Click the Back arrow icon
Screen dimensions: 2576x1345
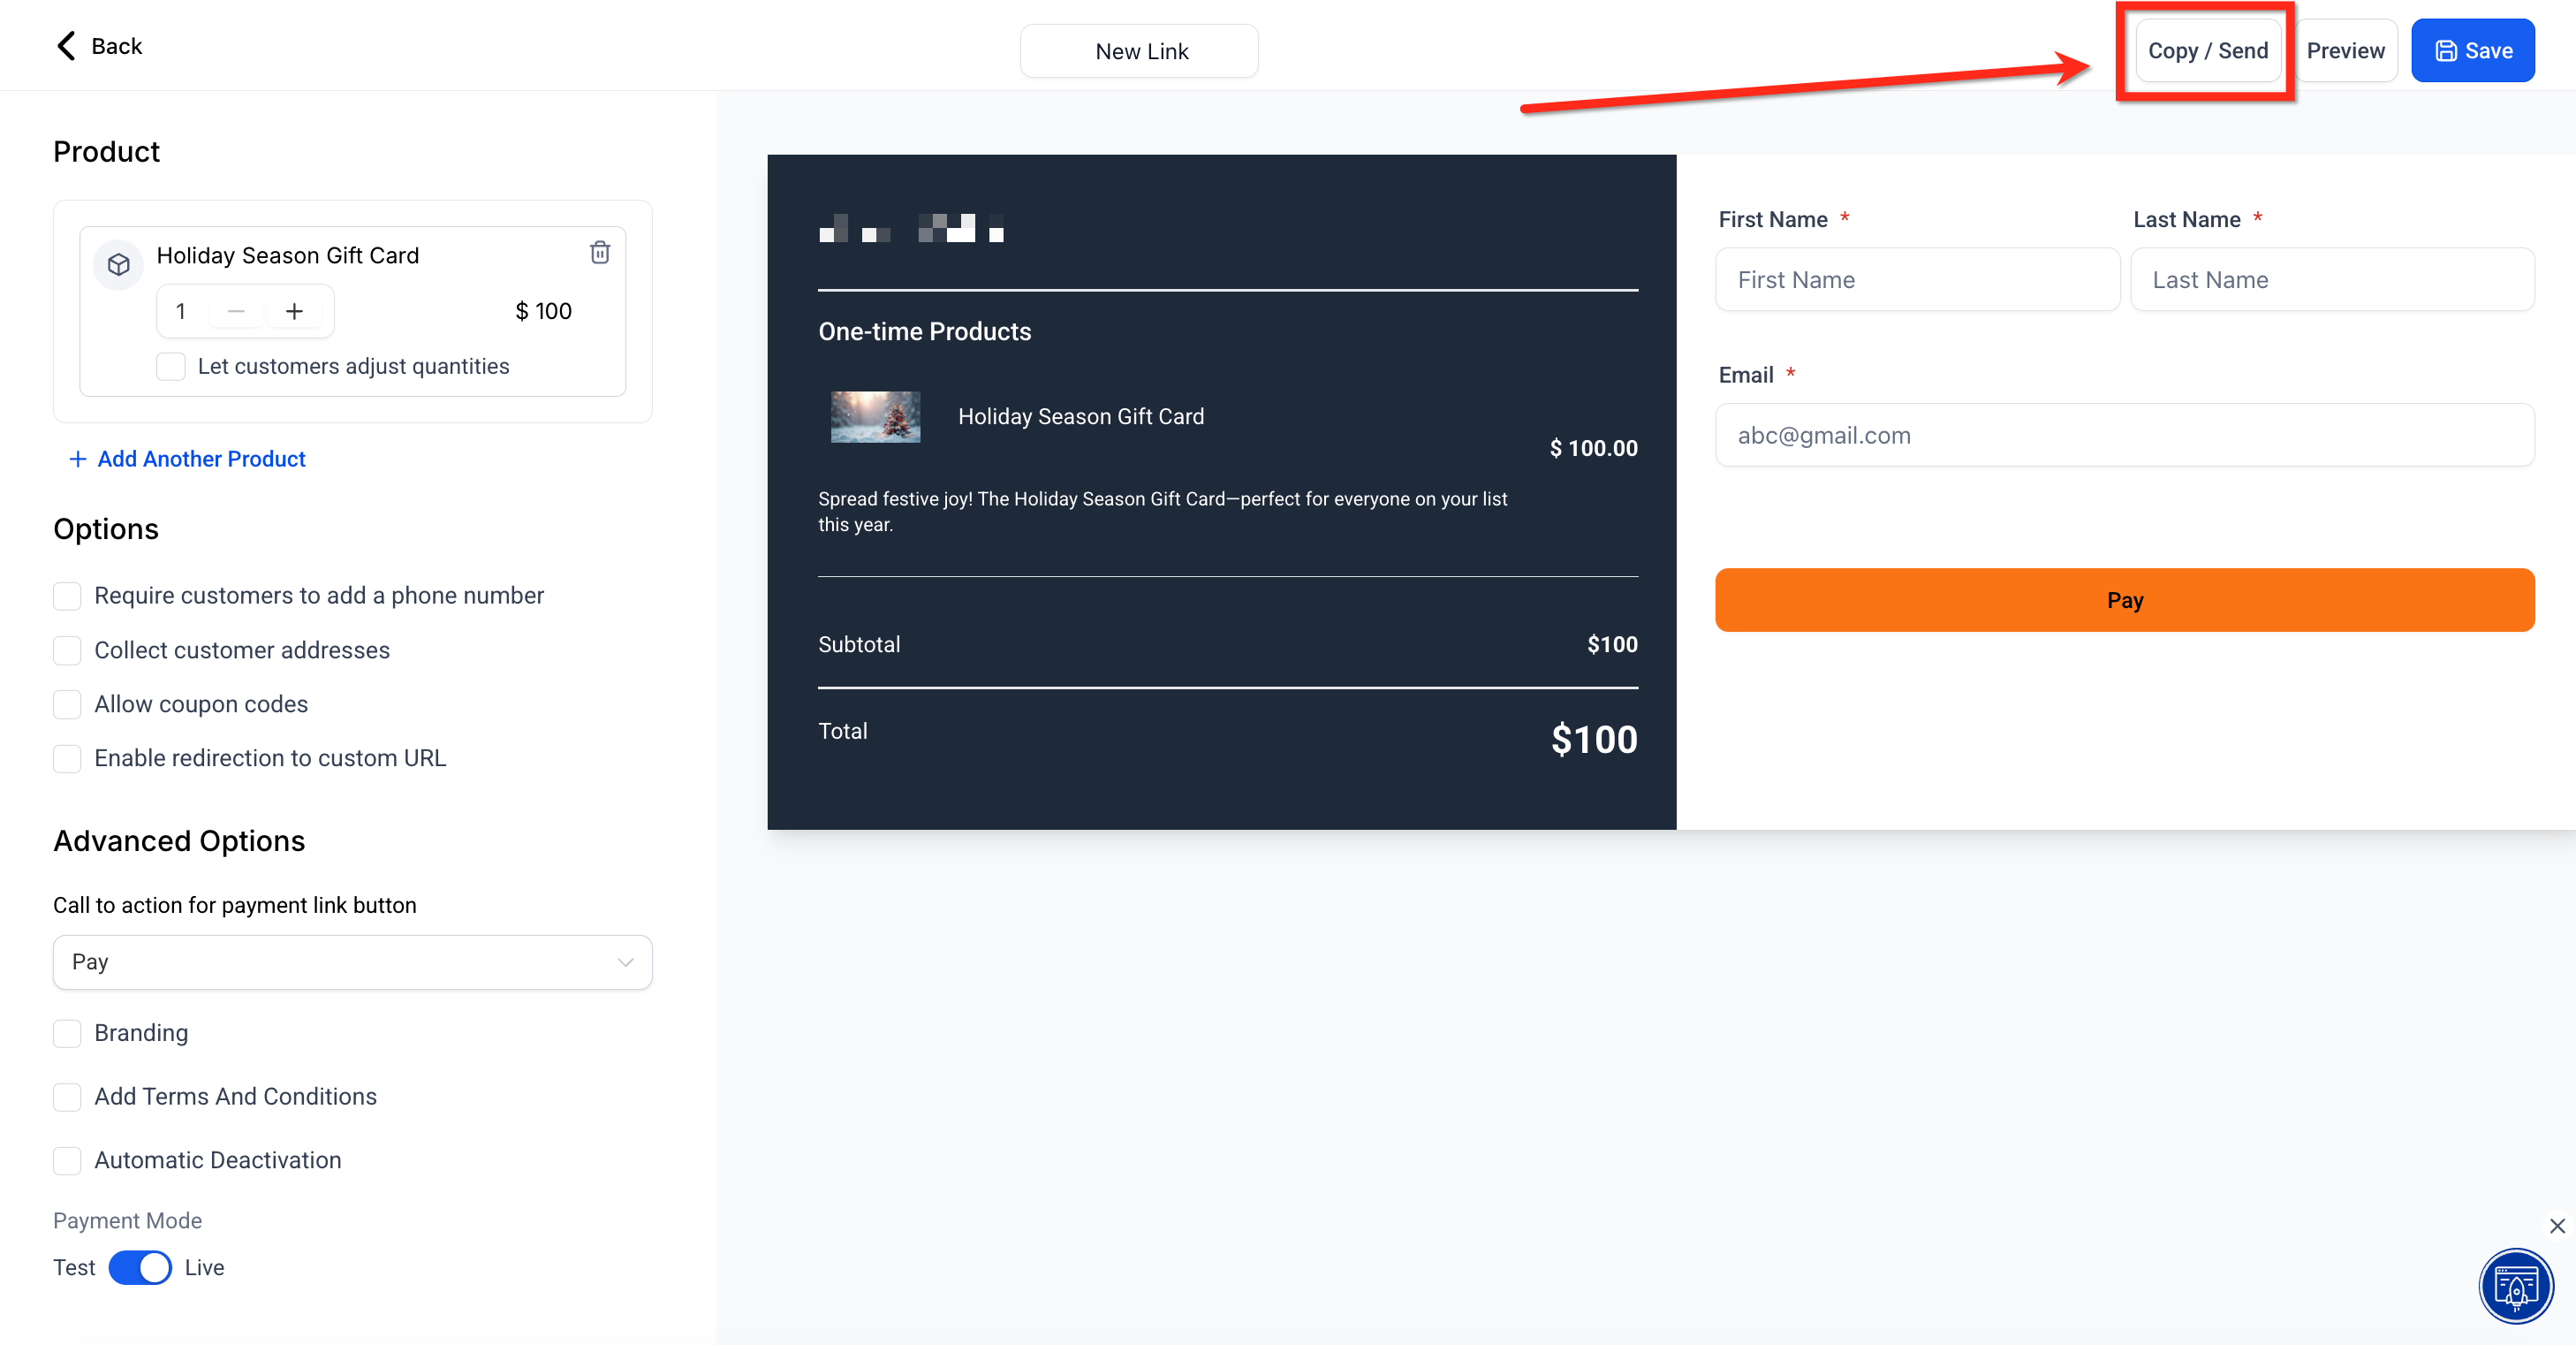(x=66, y=46)
